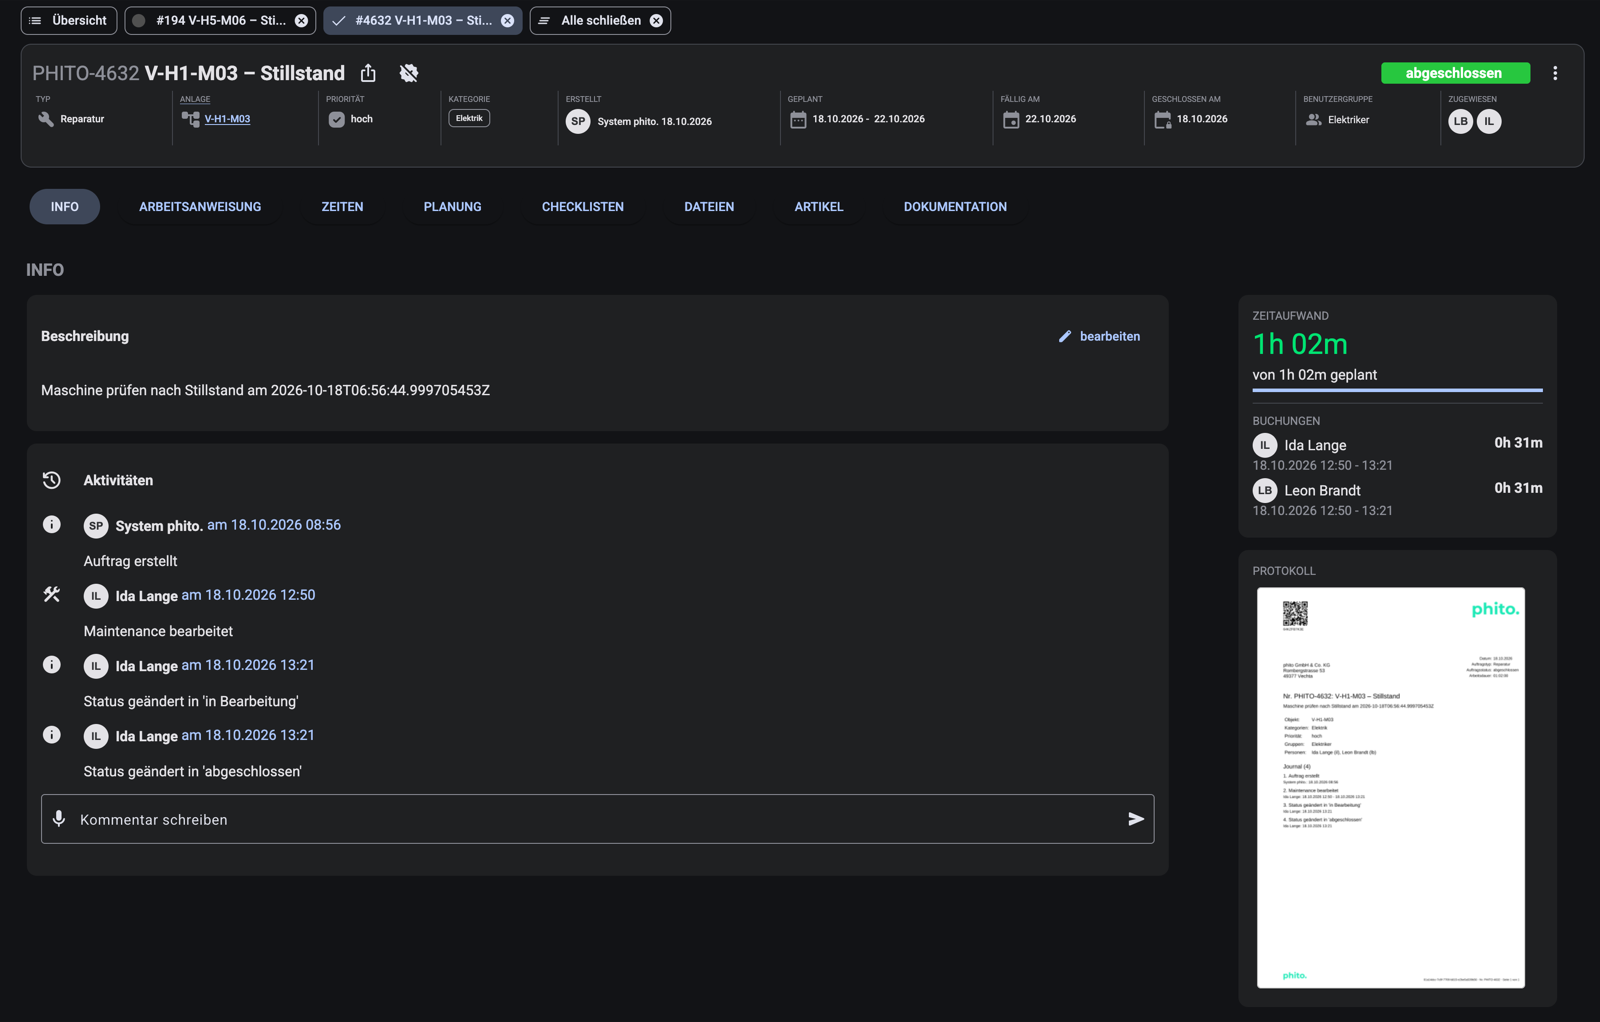Click into Kommentar schreiben field

pos(597,819)
